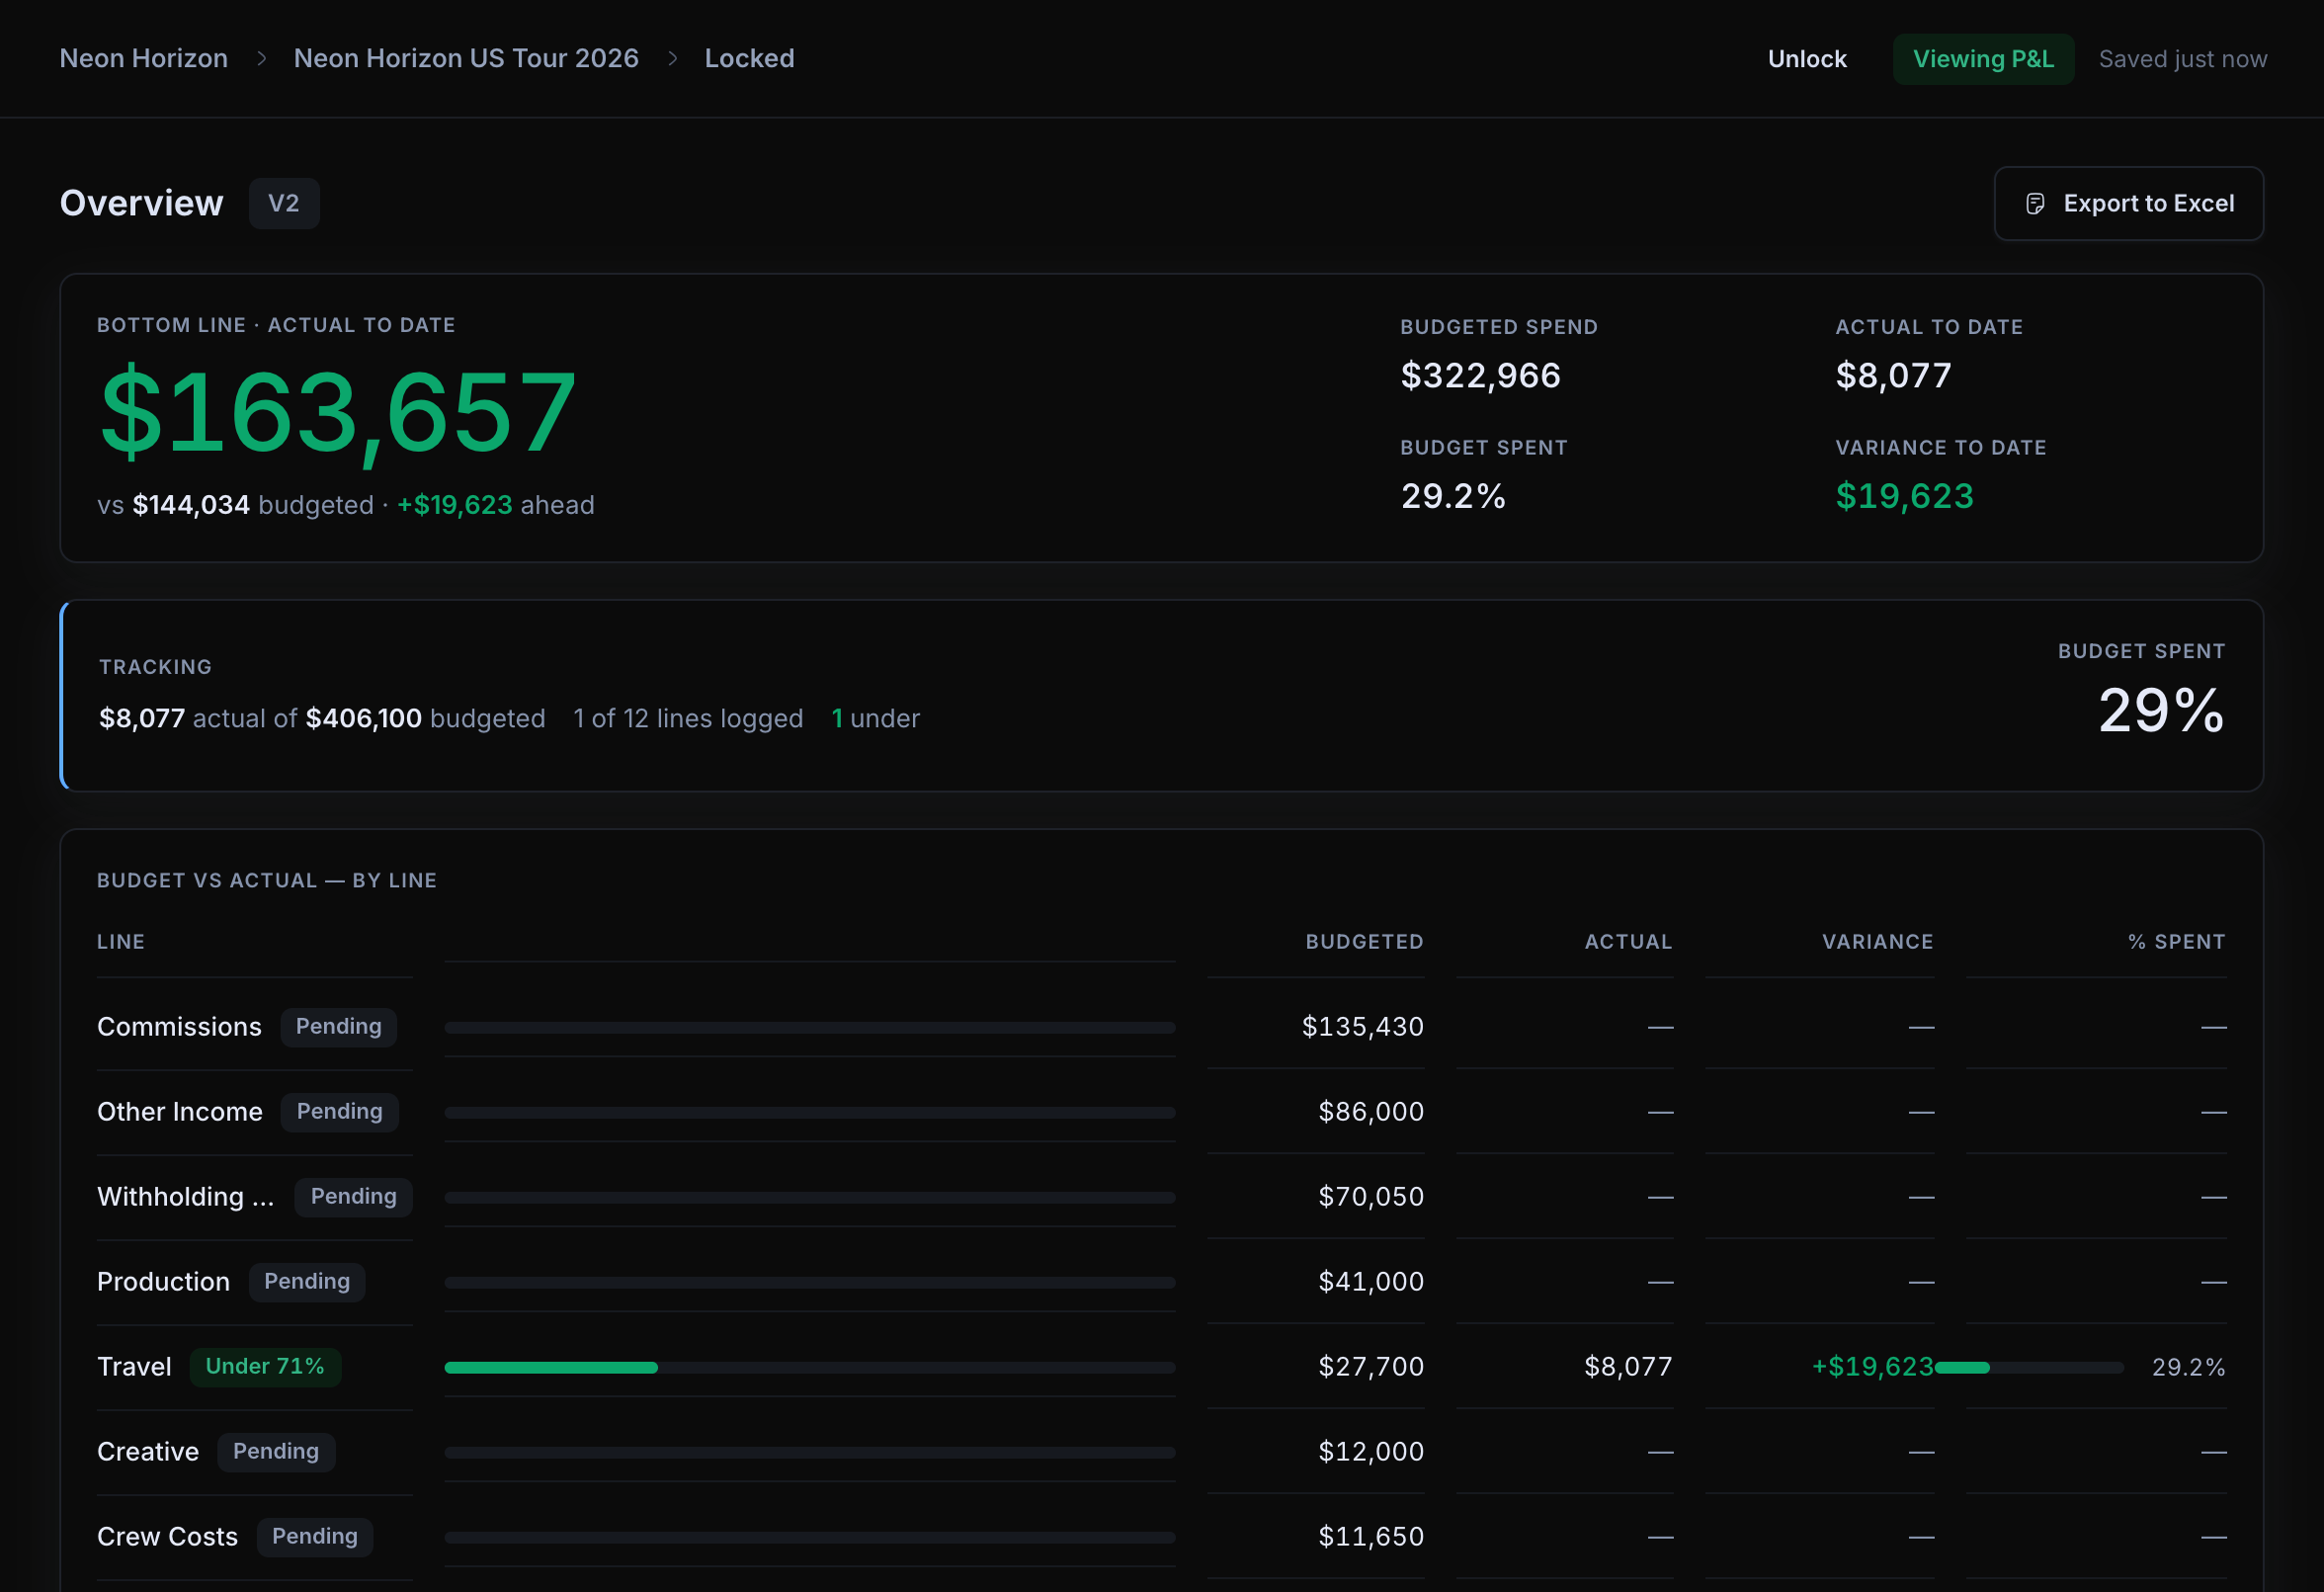Open the Neon Horizon breadcrumb
The height and width of the screenshot is (1592, 2324).
pyautogui.click(x=144, y=59)
